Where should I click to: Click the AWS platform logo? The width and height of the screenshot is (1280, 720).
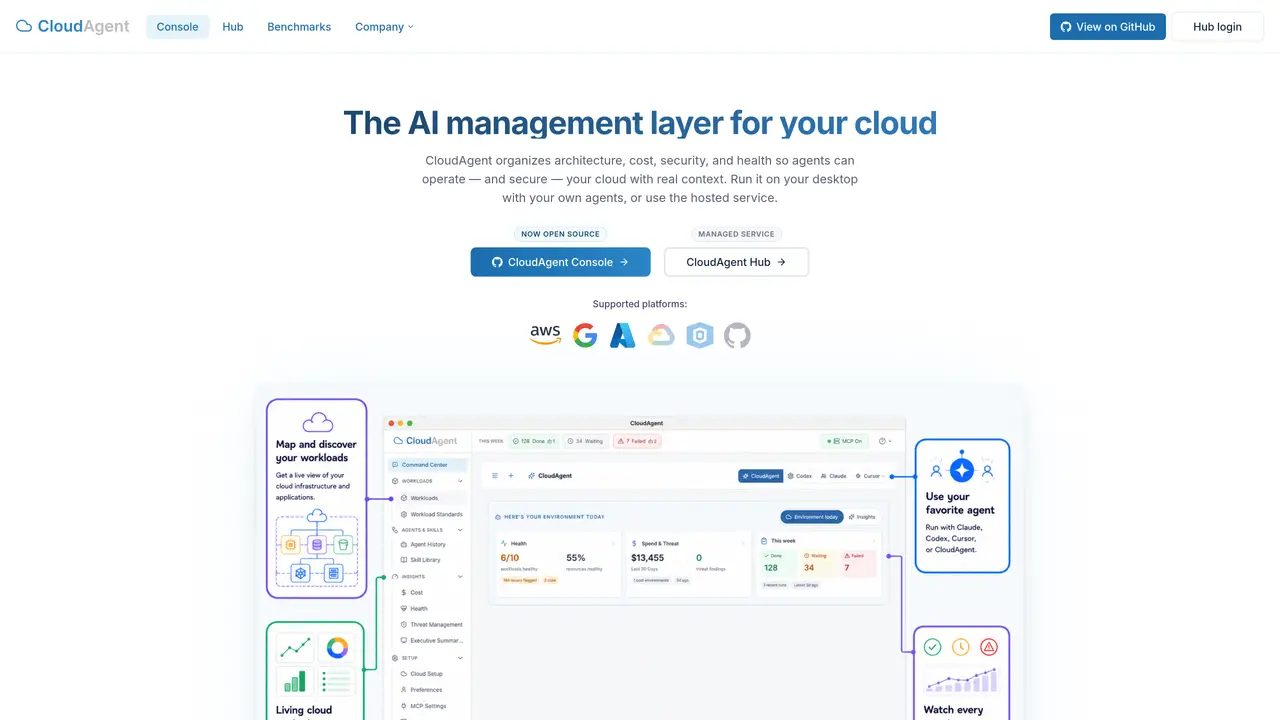point(545,335)
